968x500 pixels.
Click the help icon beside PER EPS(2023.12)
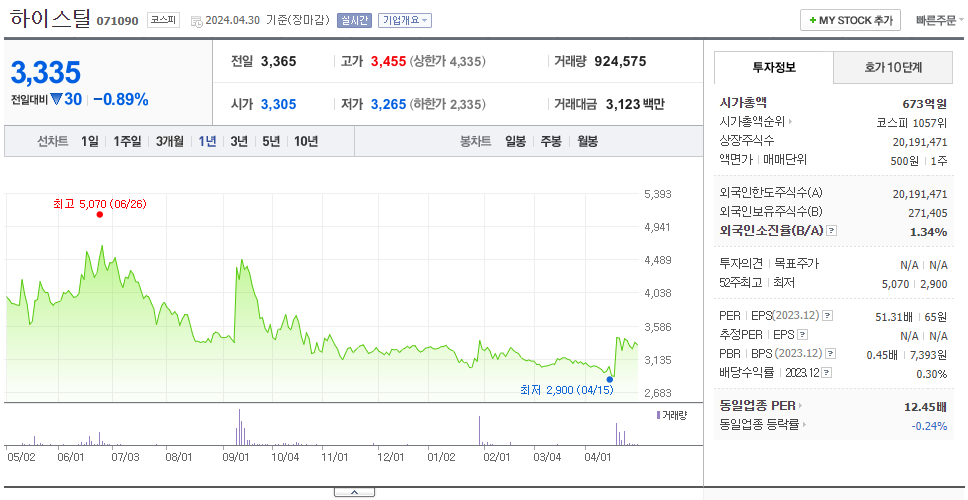(827, 316)
